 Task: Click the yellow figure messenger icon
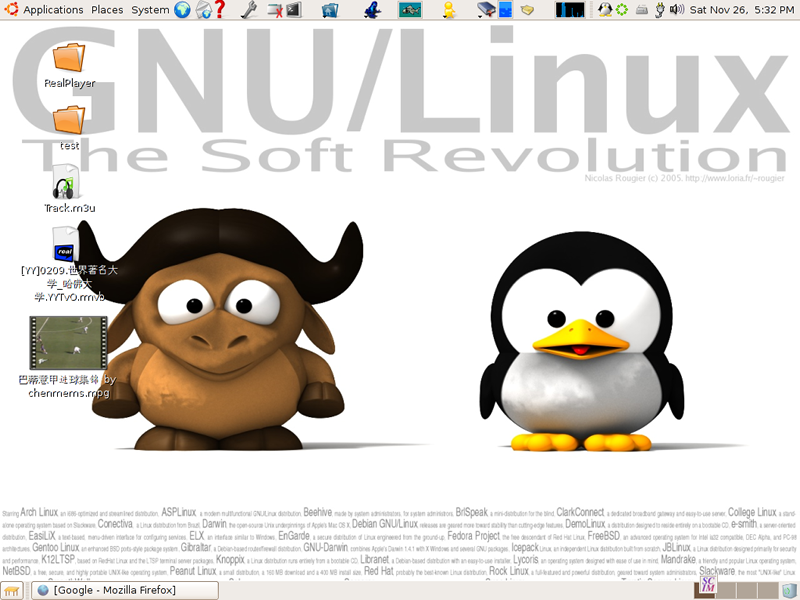[449, 10]
